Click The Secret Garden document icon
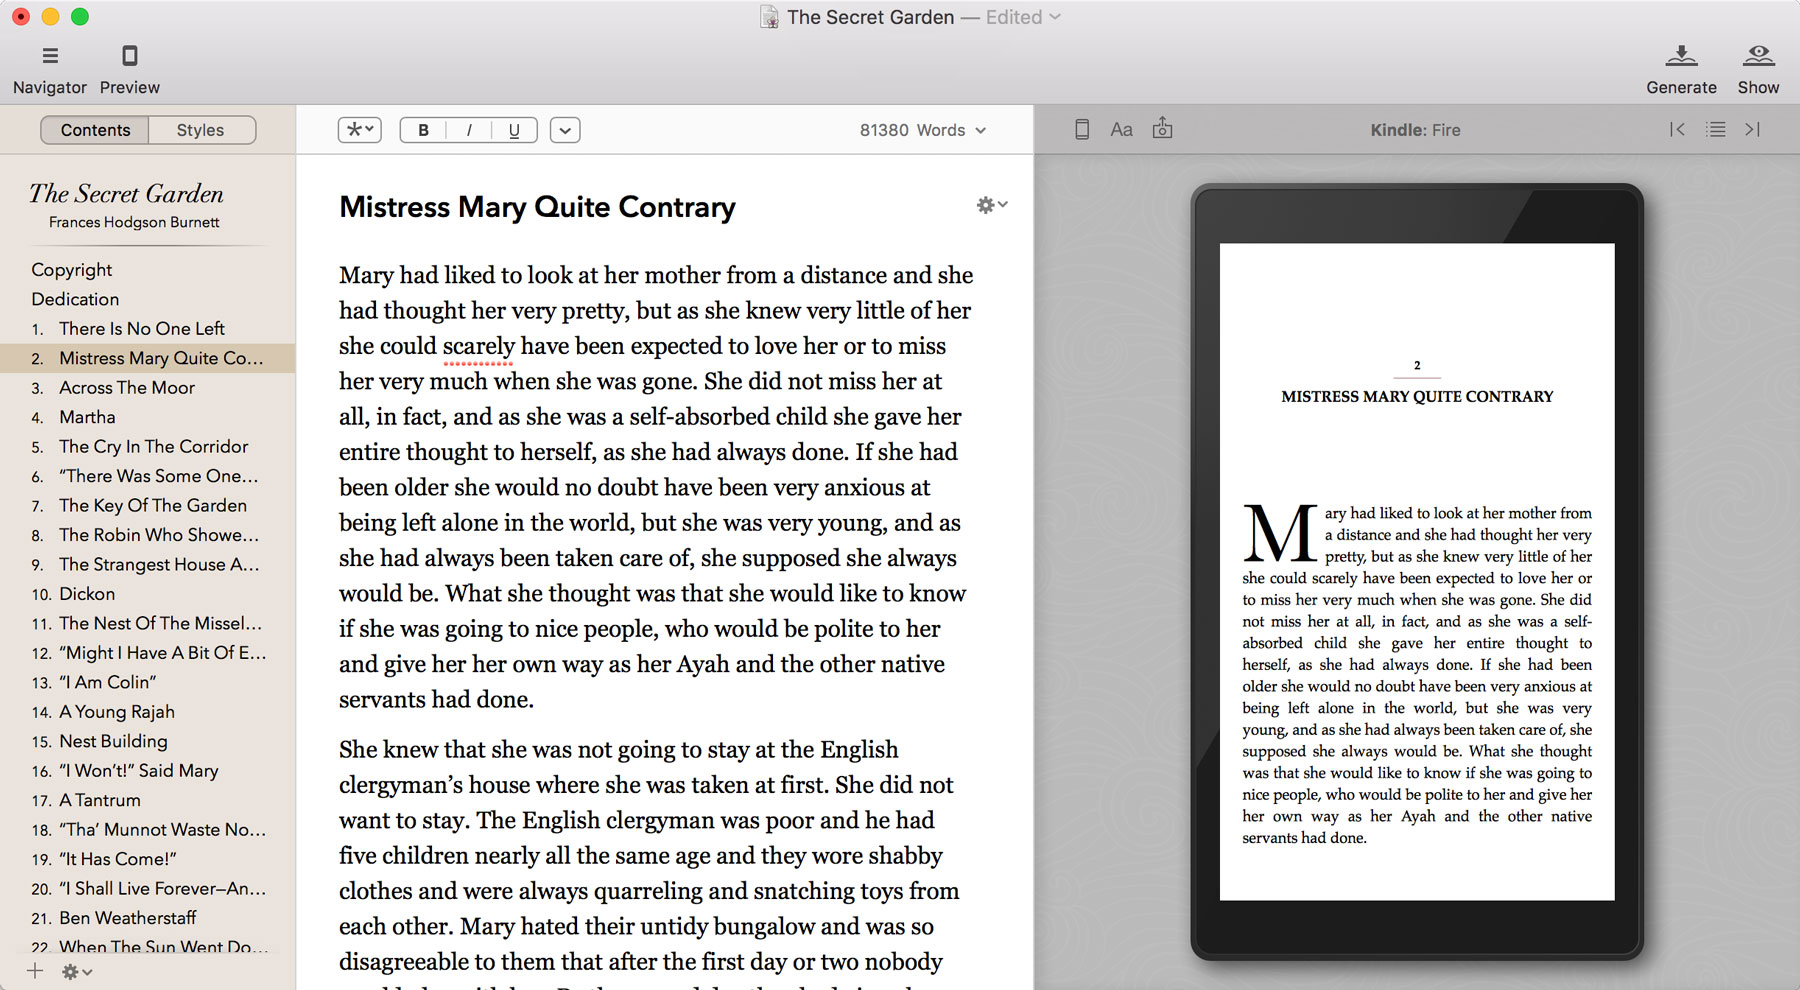The height and width of the screenshot is (990, 1800). [x=769, y=17]
